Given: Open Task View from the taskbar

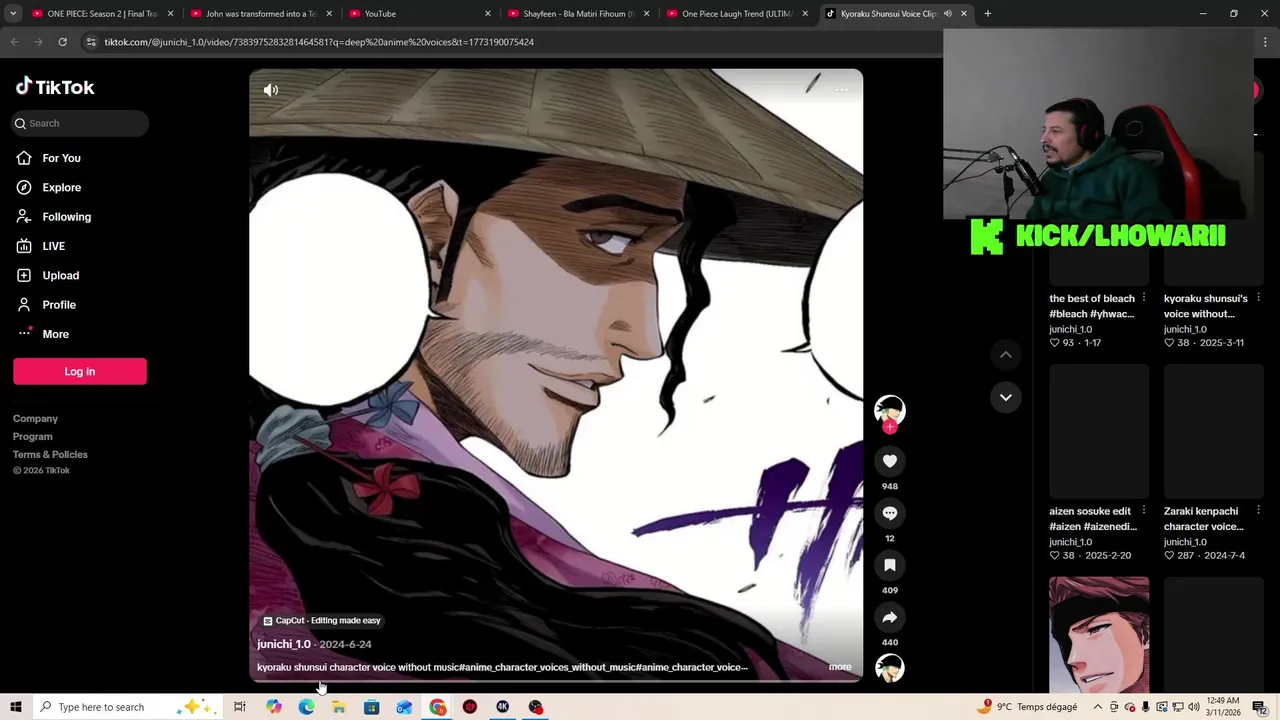Looking at the screenshot, I should [240, 707].
